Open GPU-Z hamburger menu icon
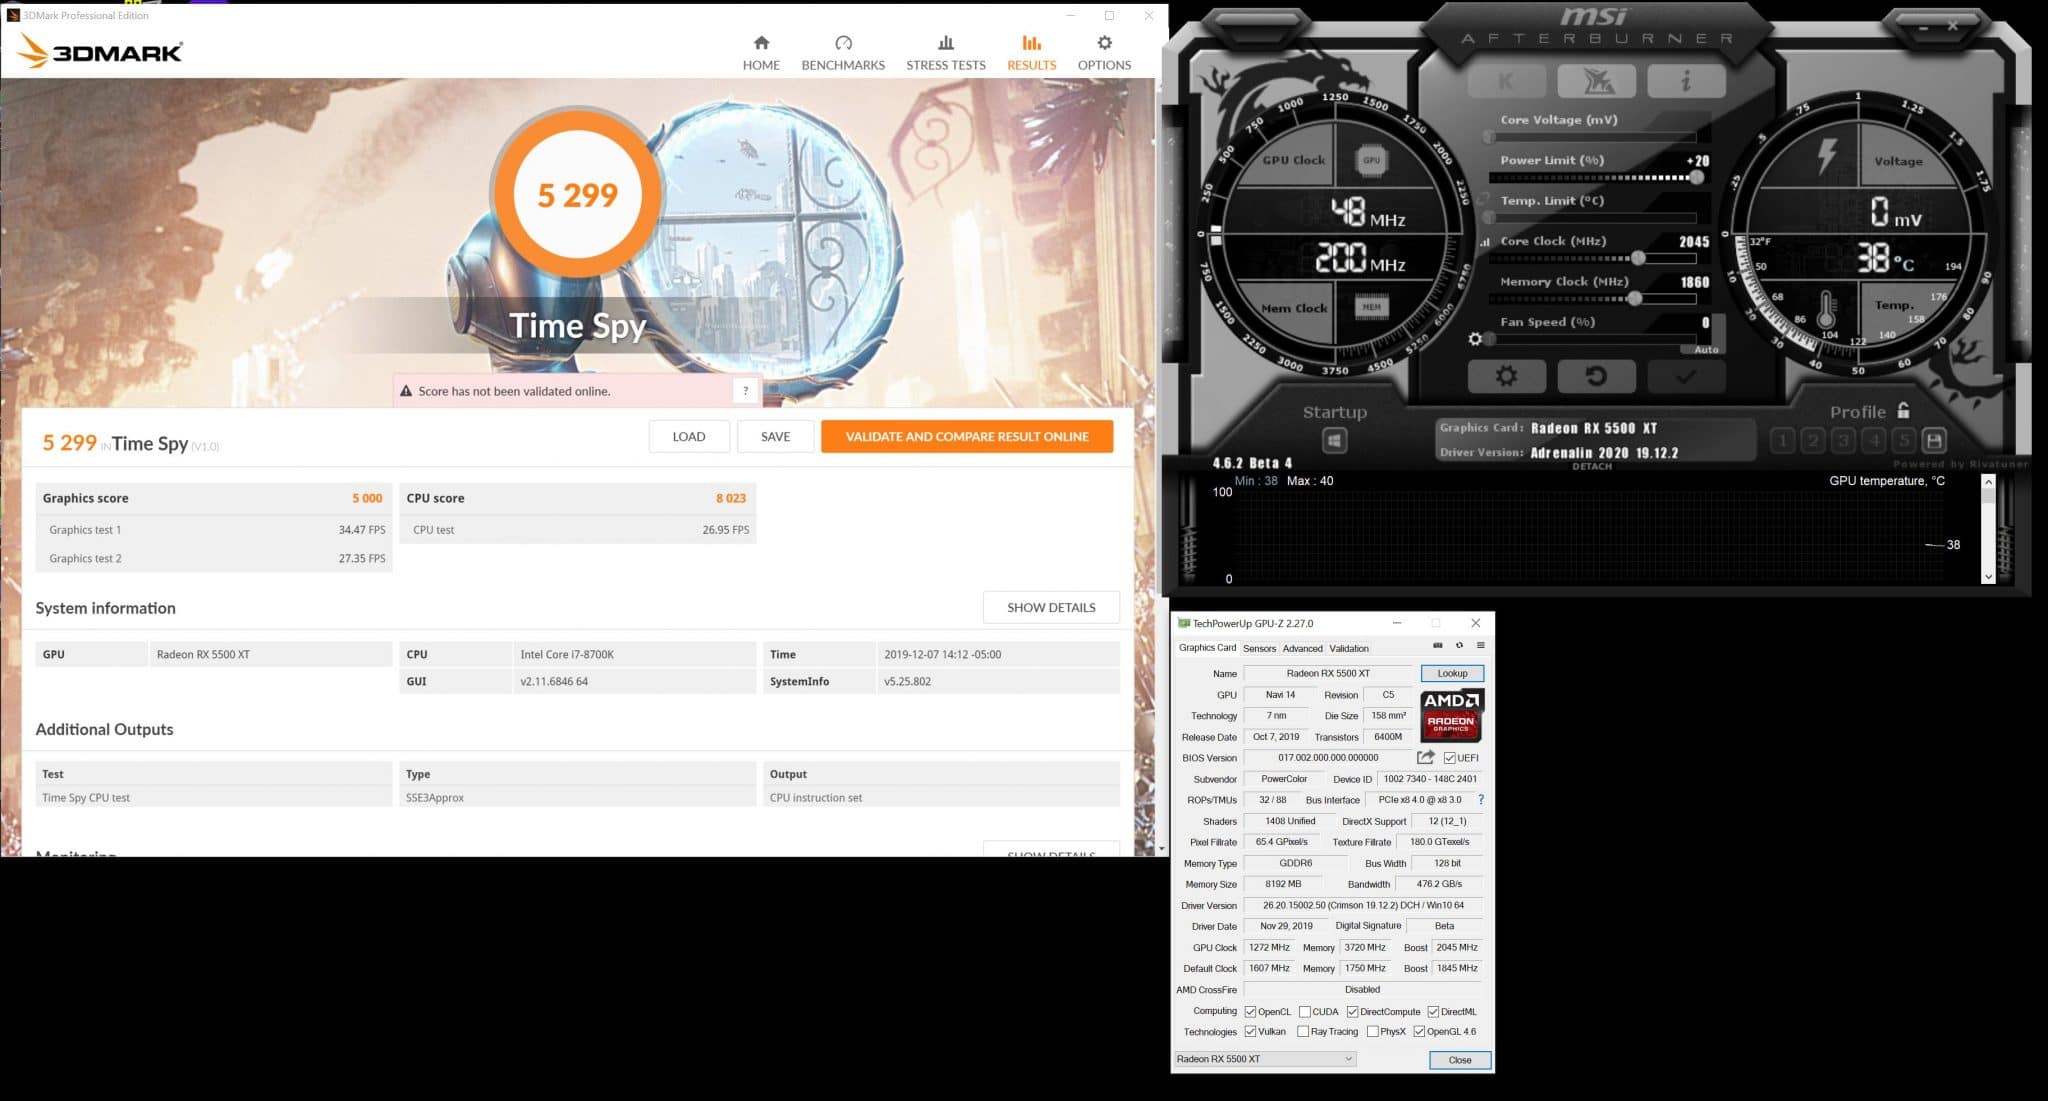The width and height of the screenshot is (2048, 1101). pyautogui.click(x=1480, y=646)
